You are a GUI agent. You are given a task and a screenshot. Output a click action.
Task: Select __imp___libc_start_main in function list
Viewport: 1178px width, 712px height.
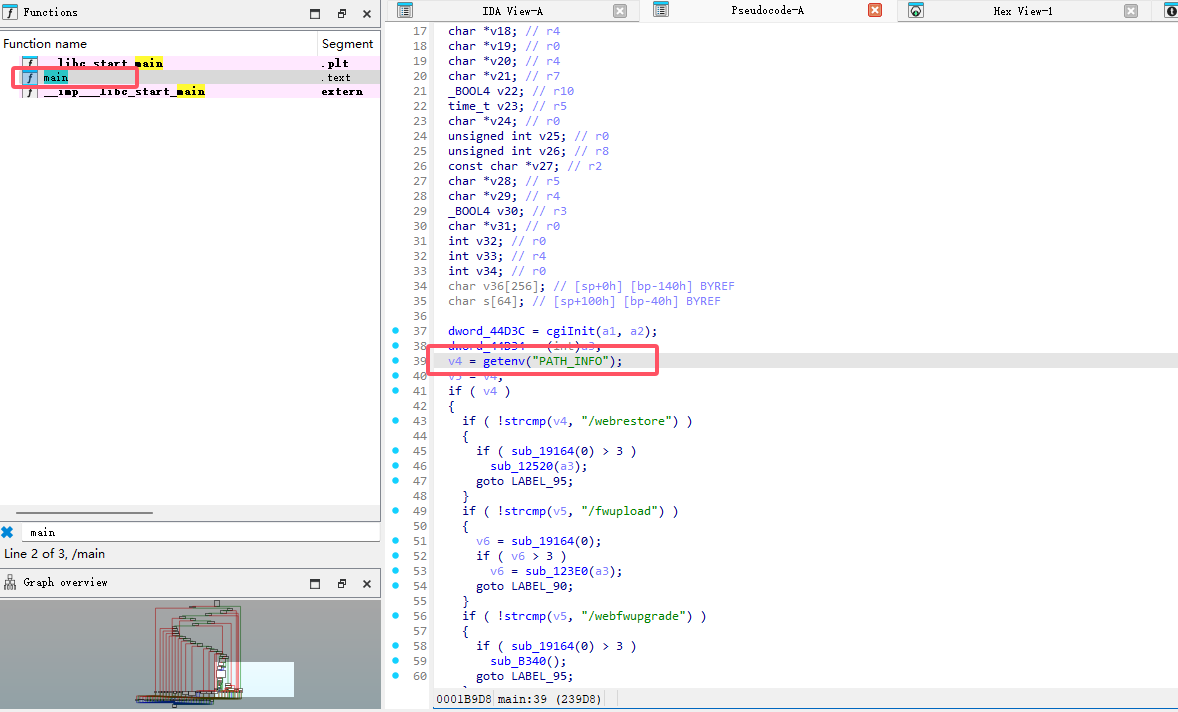click(124, 91)
